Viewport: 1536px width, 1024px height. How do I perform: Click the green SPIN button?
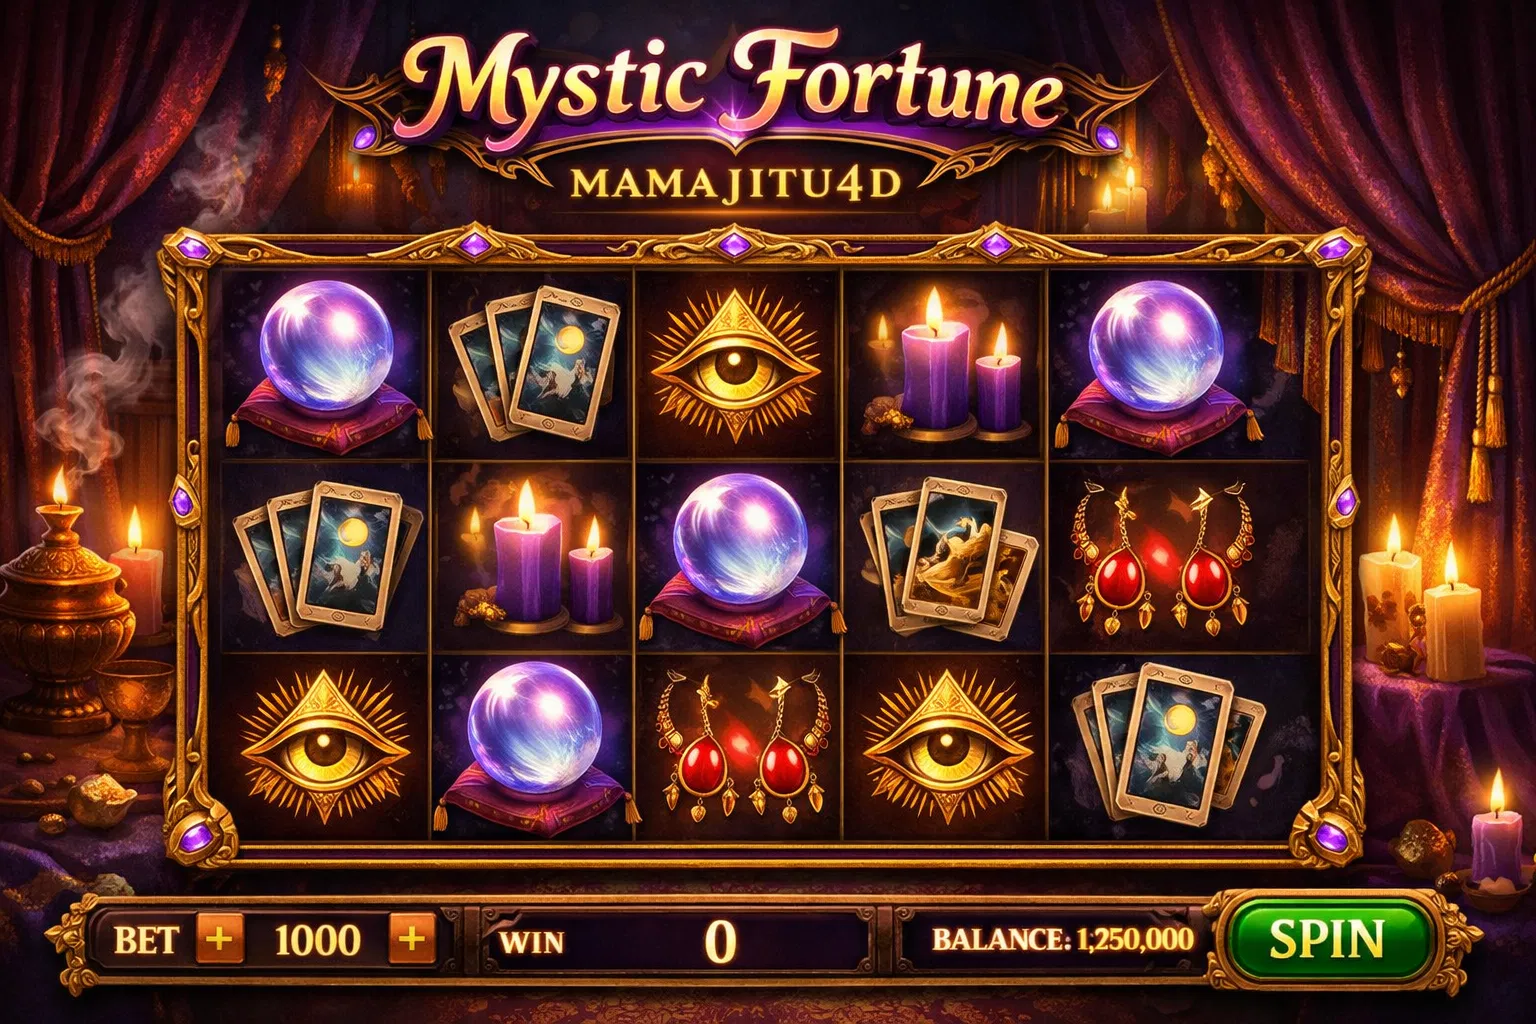tap(1327, 940)
